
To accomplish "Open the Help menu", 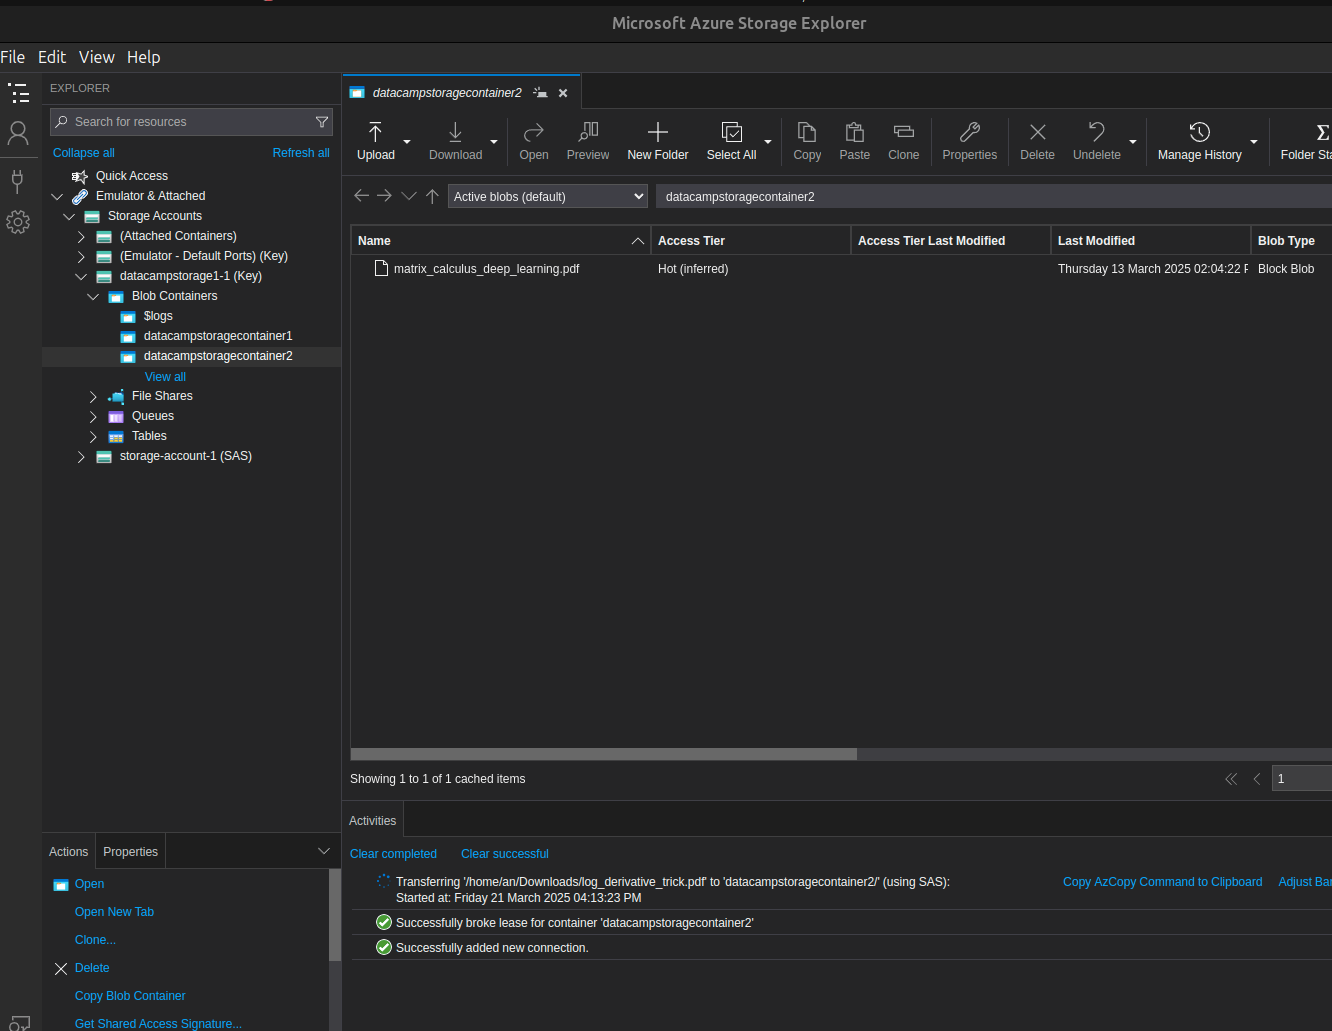I will coord(143,57).
